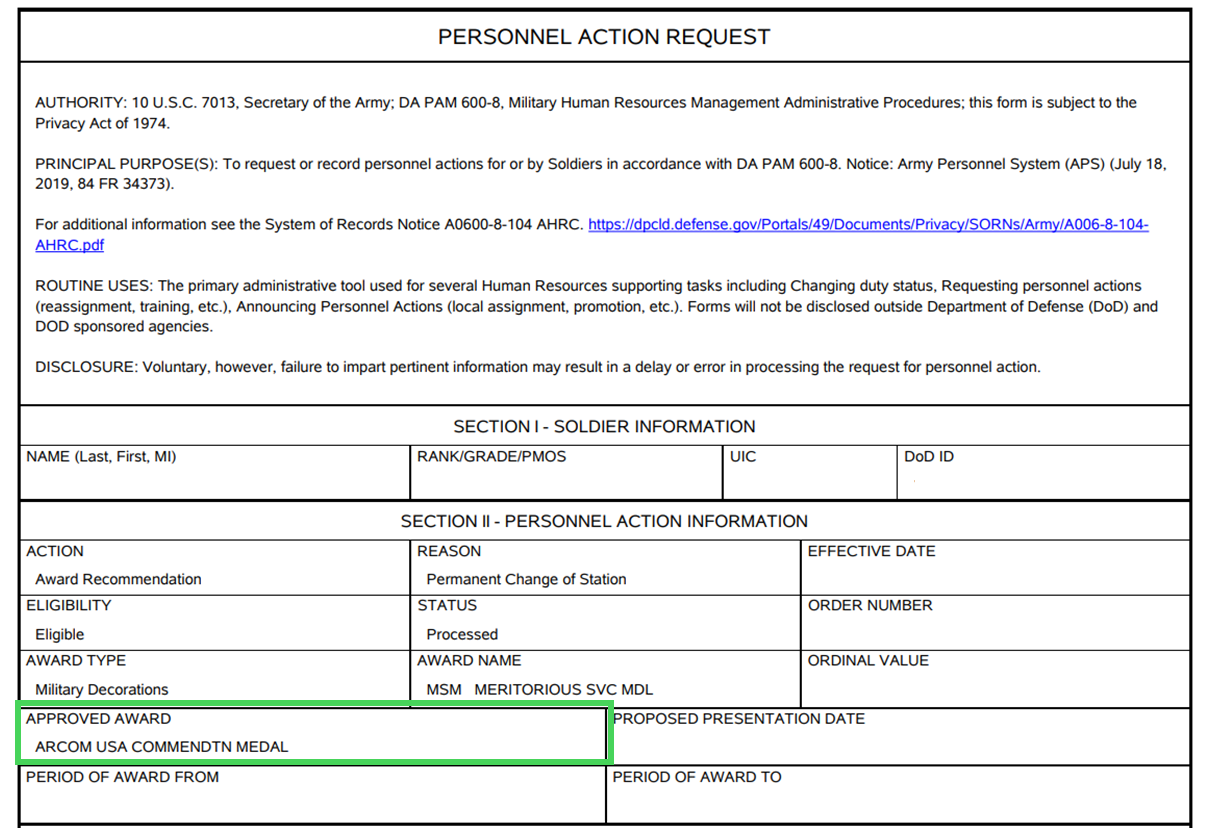The image size is (1207, 828).
Task: Click the PROPOSED PRESENTATION DATE field
Action: pyautogui.click(x=899, y=736)
